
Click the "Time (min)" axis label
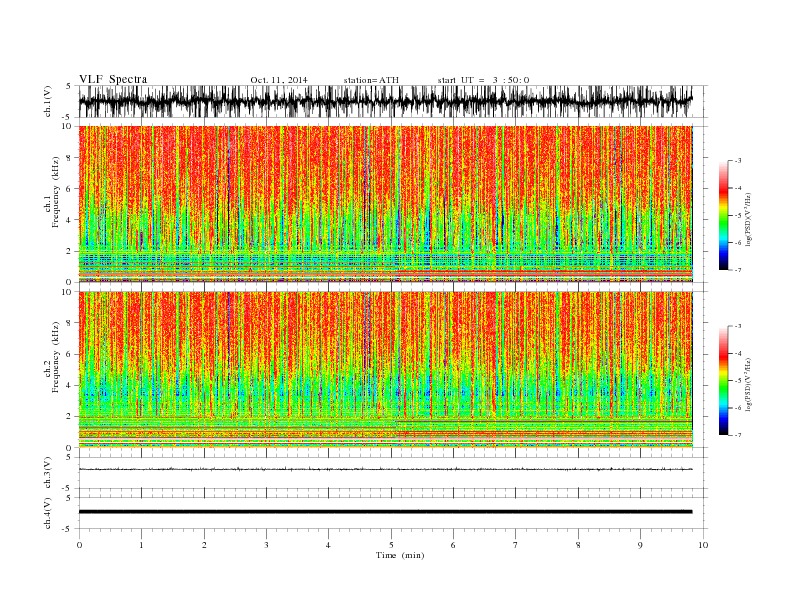coord(400,555)
